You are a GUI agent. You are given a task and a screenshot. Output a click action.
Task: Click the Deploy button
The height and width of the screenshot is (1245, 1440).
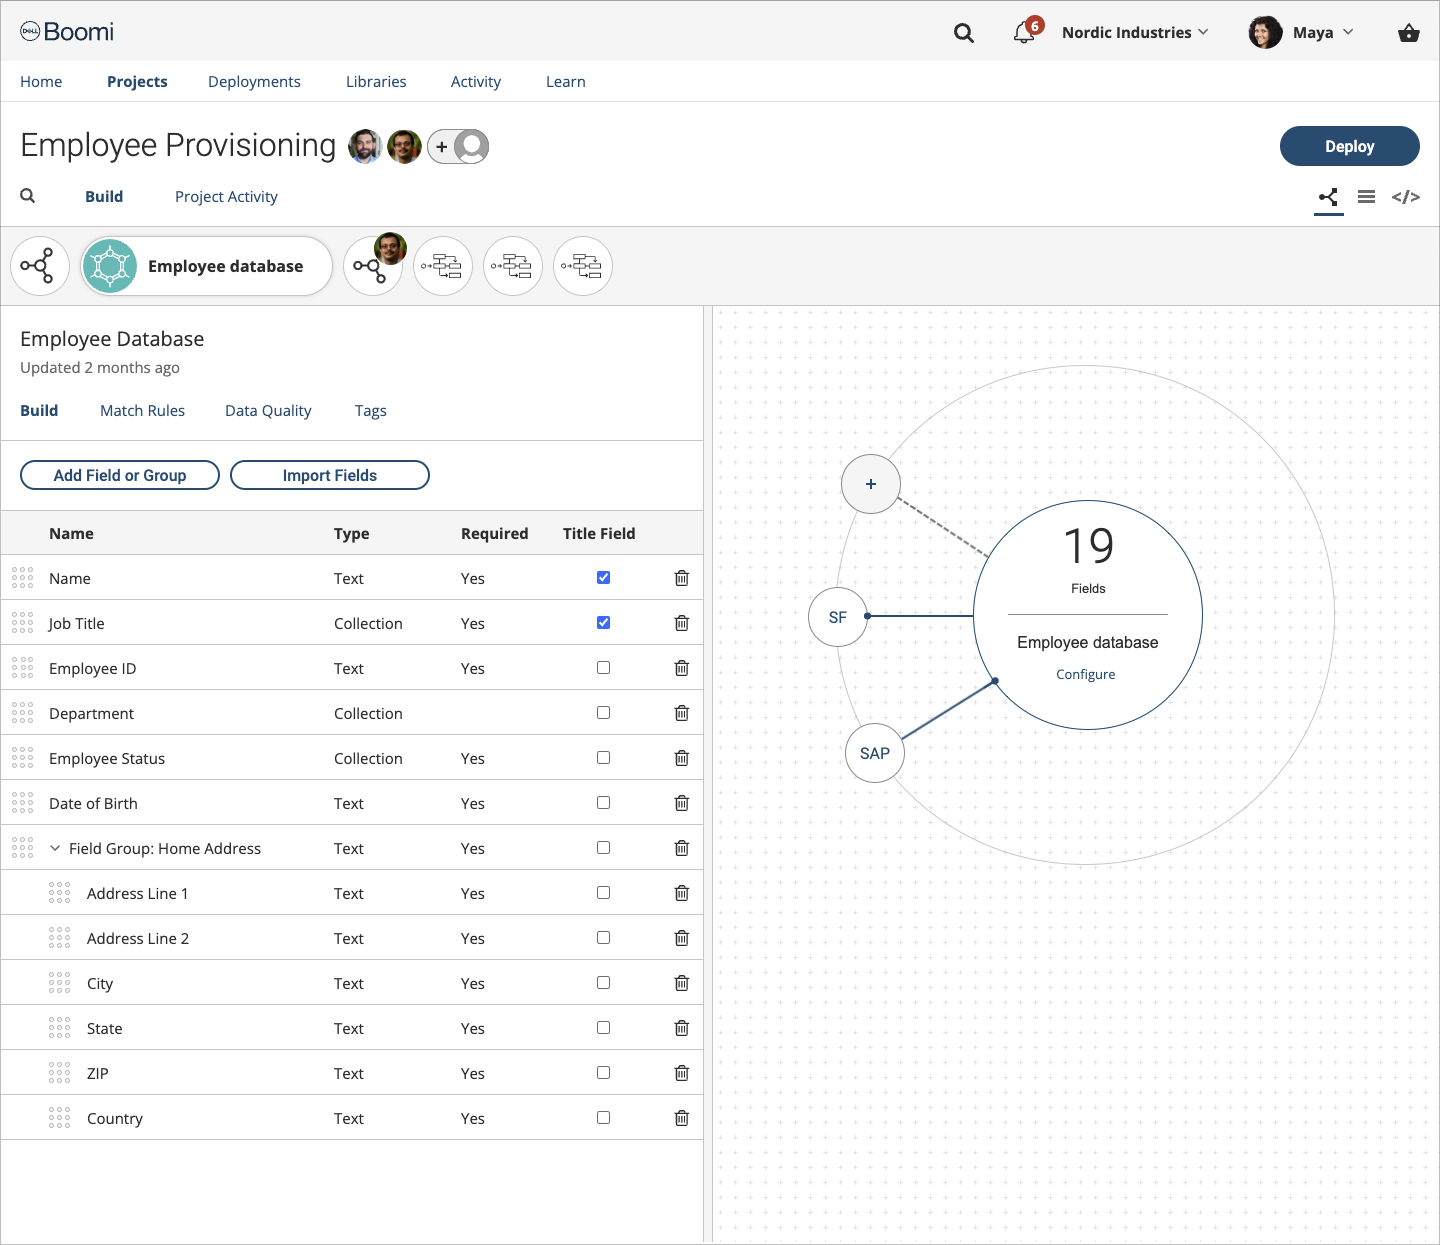[x=1350, y=146]
